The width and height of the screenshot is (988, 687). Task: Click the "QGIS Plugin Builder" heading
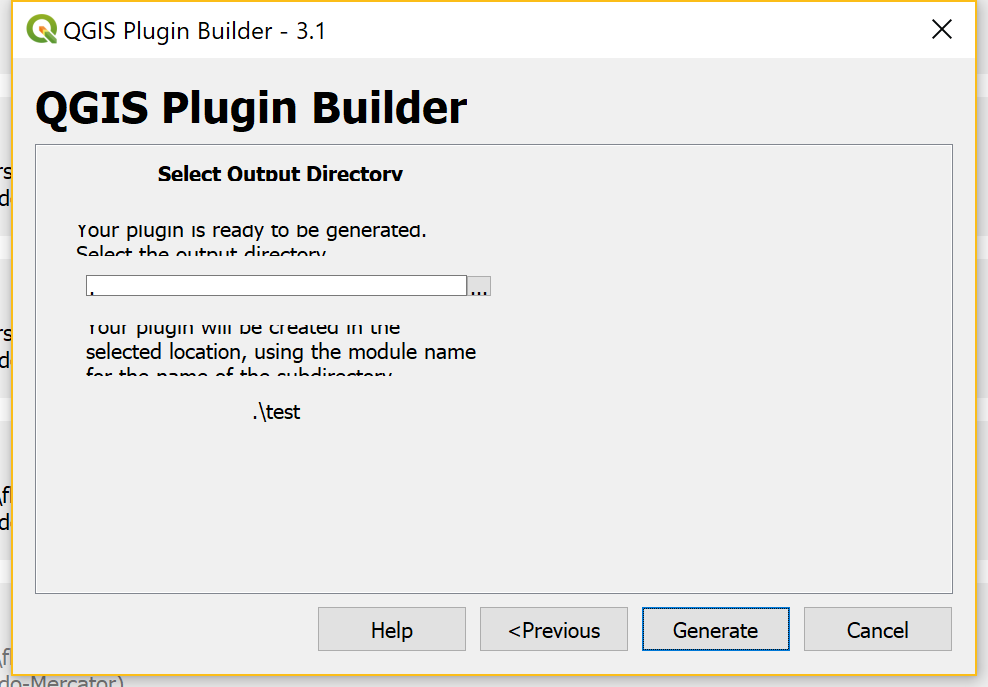coord(250,107)
